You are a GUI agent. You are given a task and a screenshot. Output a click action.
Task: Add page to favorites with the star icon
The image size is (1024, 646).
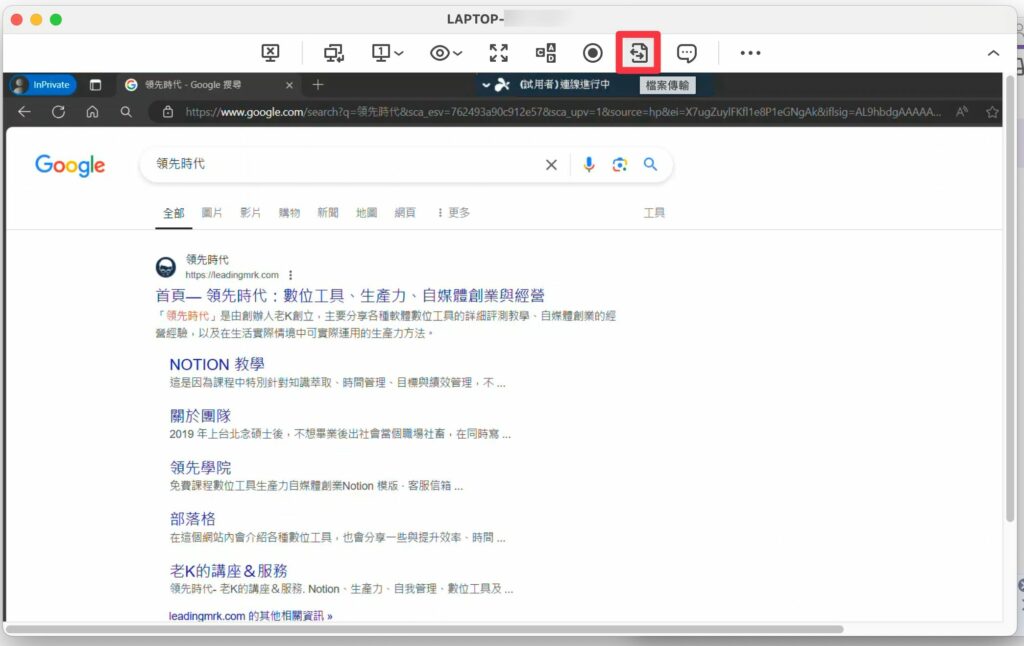[x=993, y=112]
